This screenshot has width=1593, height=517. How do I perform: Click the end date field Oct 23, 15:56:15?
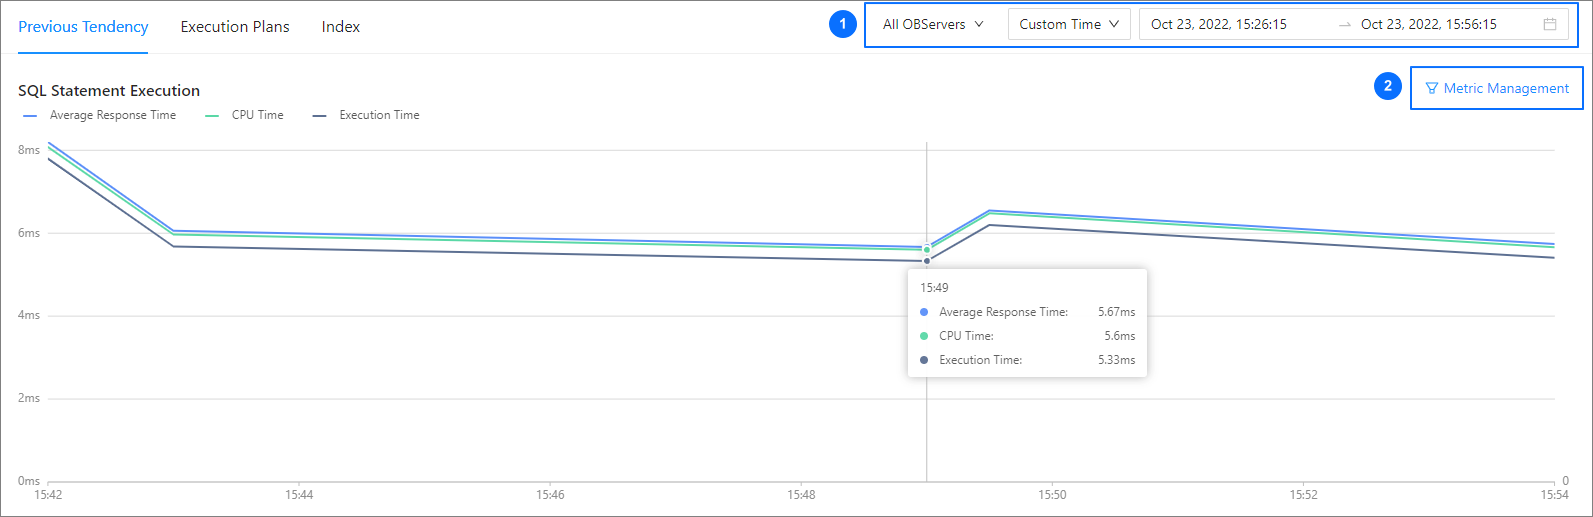[x=1428, y=25]
